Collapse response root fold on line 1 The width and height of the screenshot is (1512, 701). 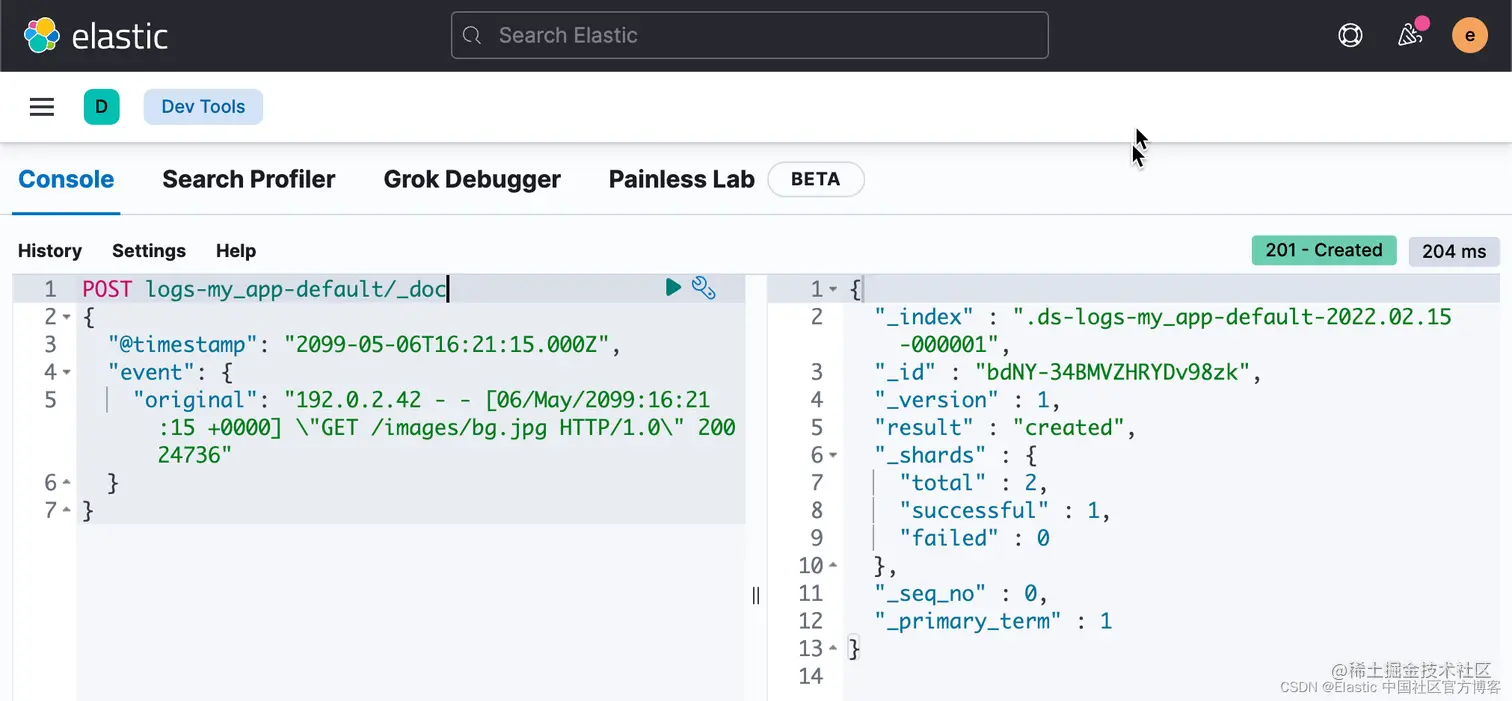(833, 290)
